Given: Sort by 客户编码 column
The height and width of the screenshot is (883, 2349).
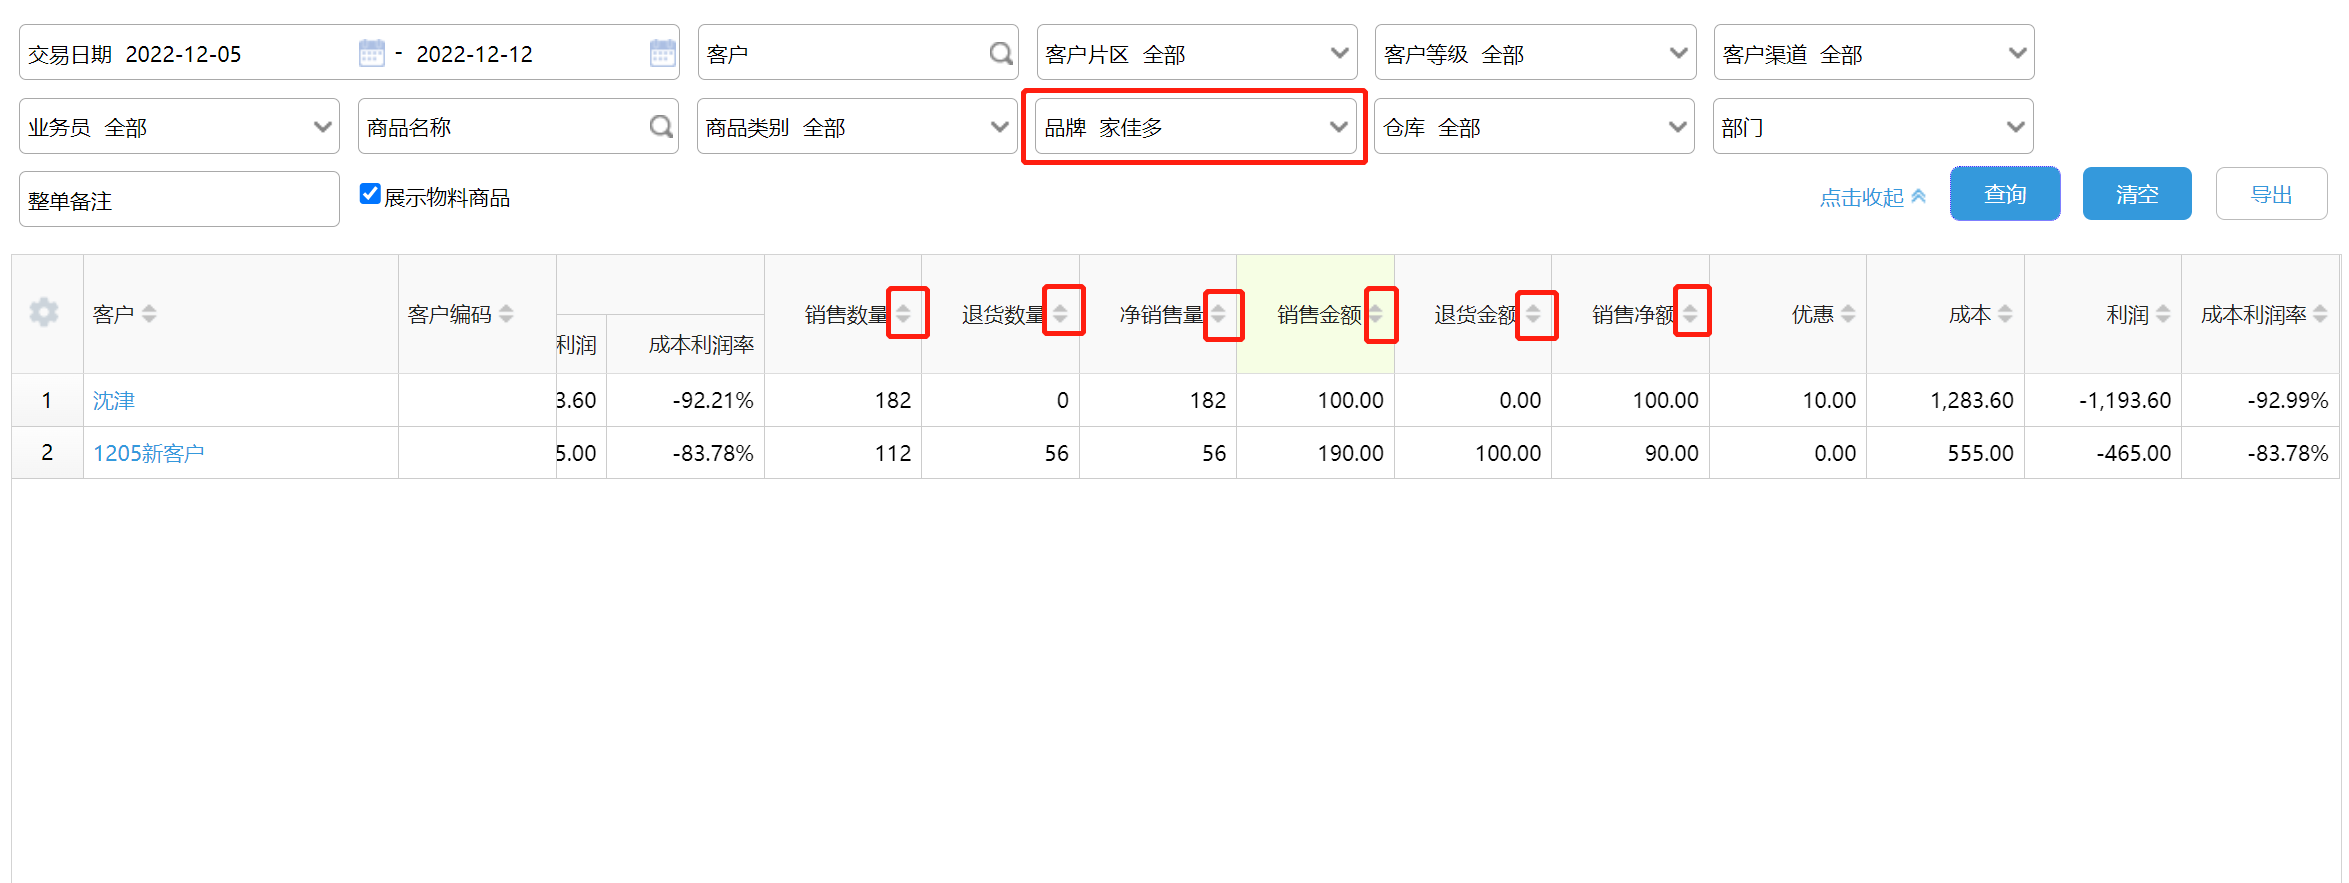Looking at the screenshot, I should click(506, 314).
